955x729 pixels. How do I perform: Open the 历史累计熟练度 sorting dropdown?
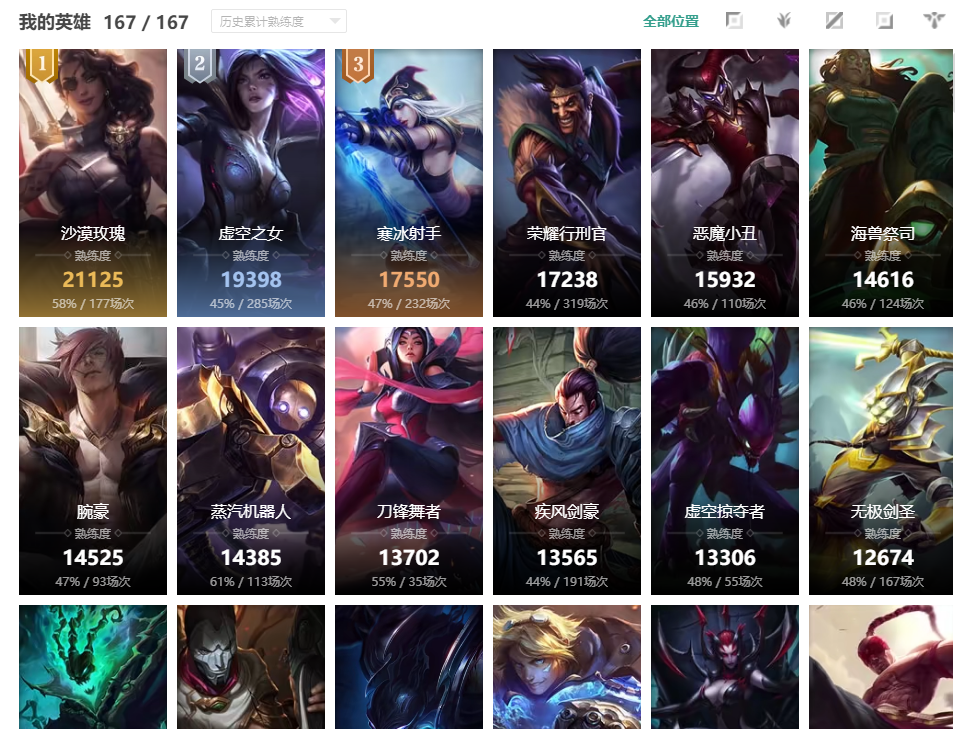pos(279,21)
